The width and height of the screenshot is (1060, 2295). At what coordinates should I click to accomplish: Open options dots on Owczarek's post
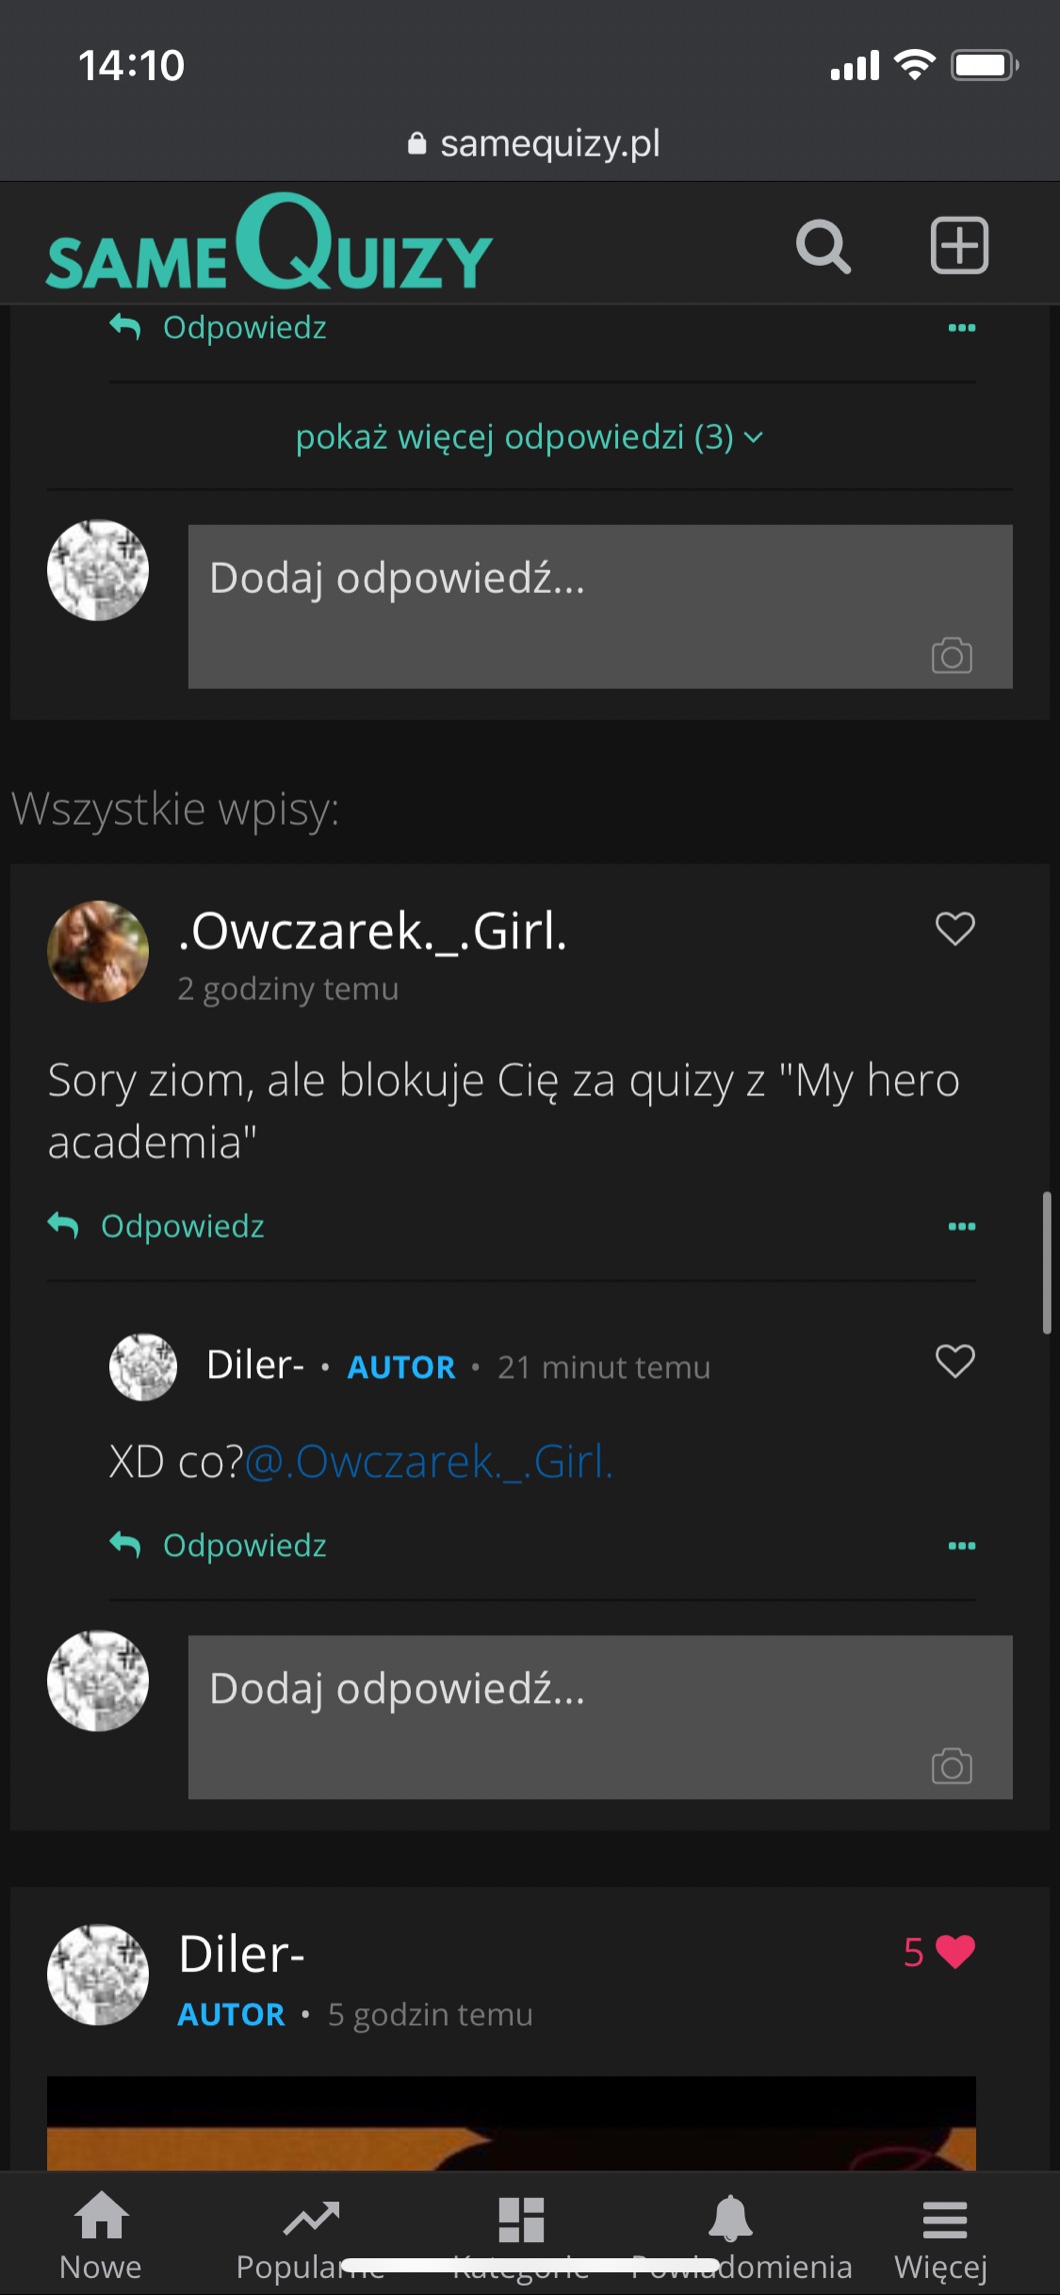[961, 1226]
